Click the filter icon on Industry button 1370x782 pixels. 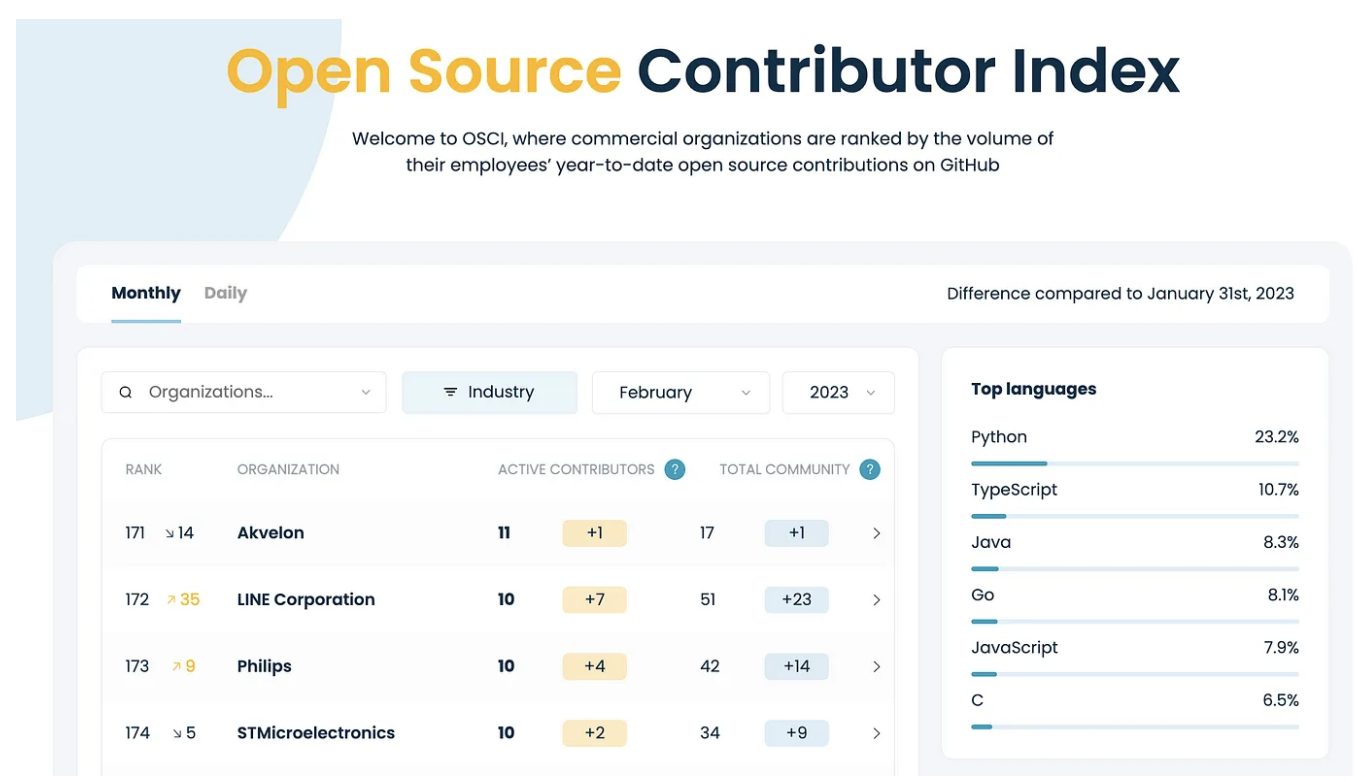[450, 393]
